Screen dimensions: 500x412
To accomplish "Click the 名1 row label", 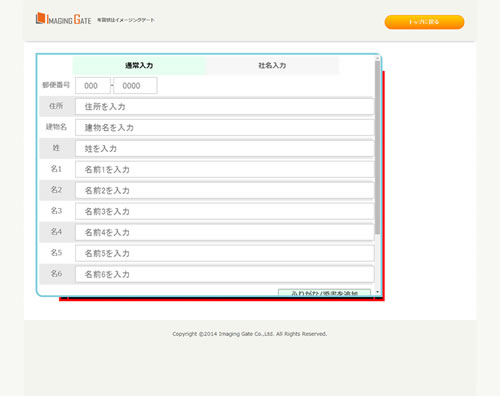I will click(x=56, y=169).
